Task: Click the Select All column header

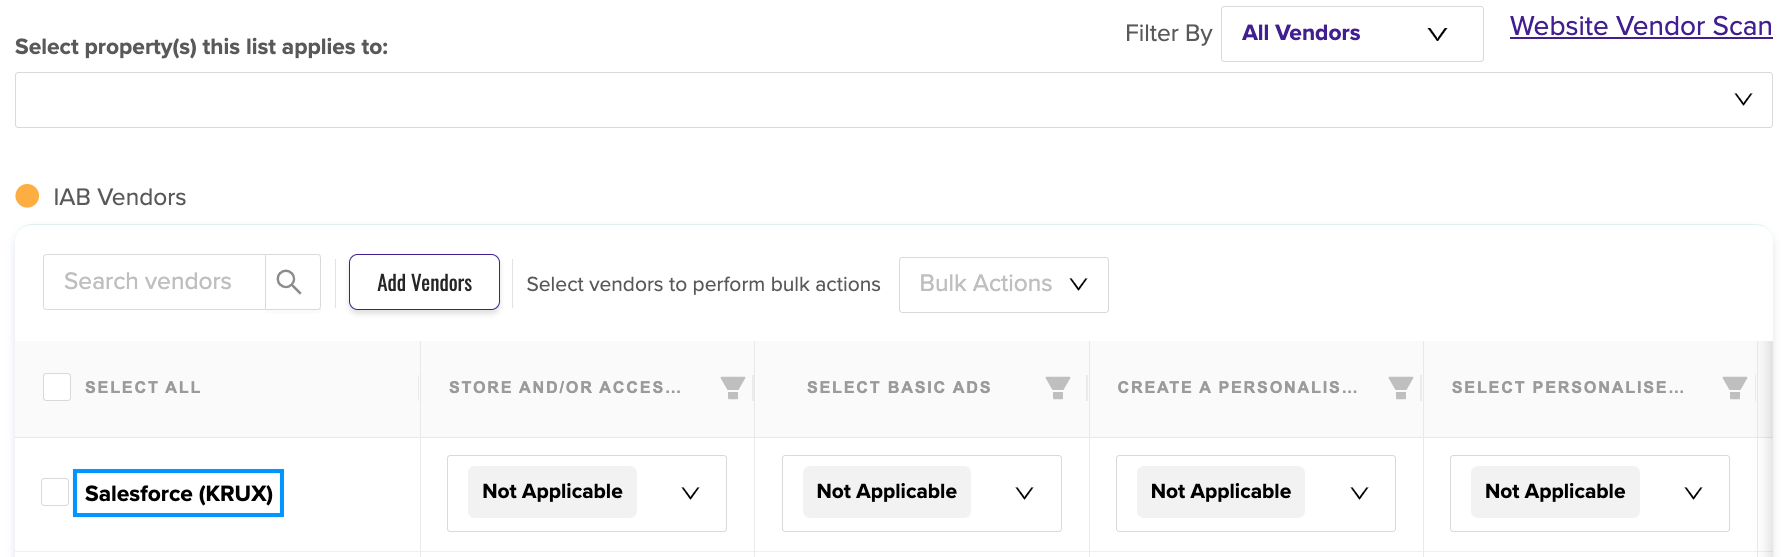Action: [x=143, y=387]
